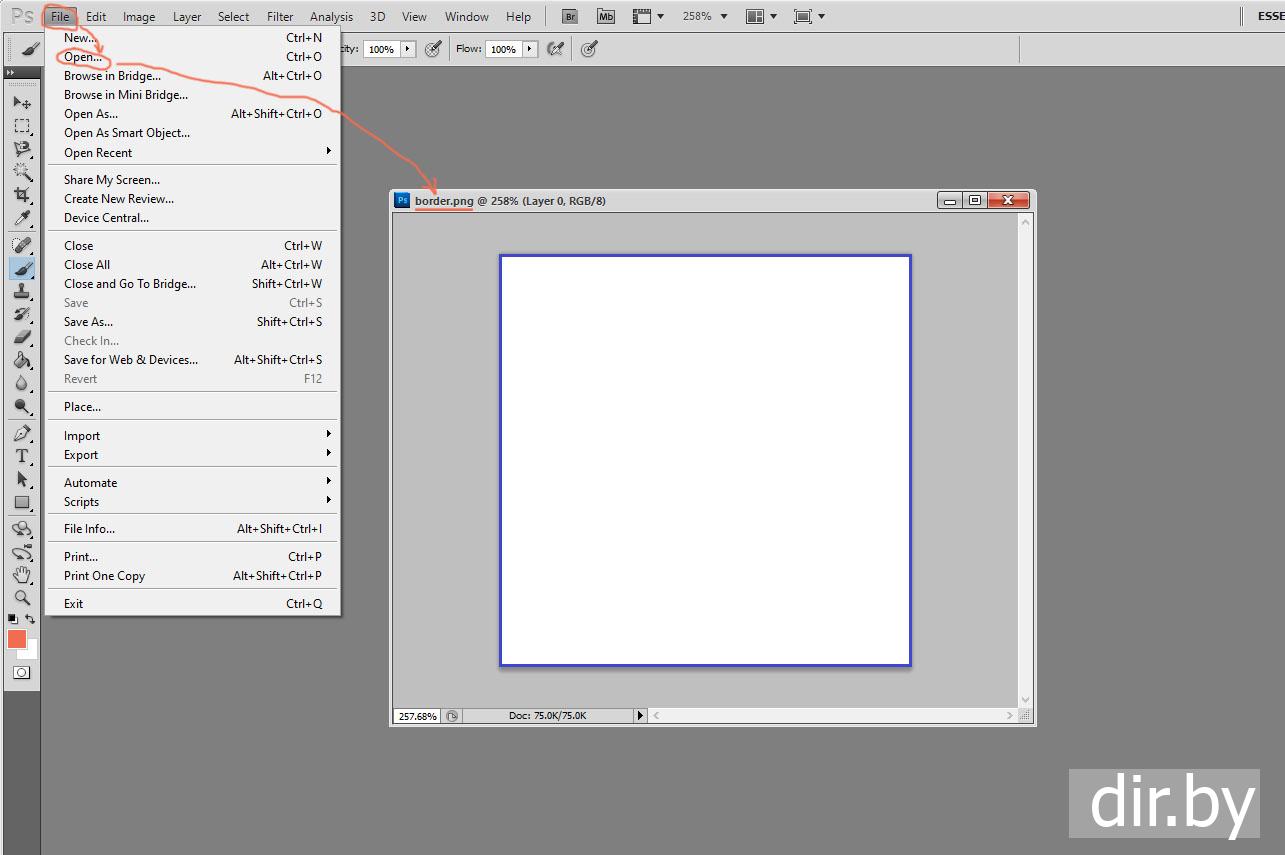Activate the Horizontal Type tool
This screenshot has width=1285, height=855.
pyautogui.click(x=22, y=456)
